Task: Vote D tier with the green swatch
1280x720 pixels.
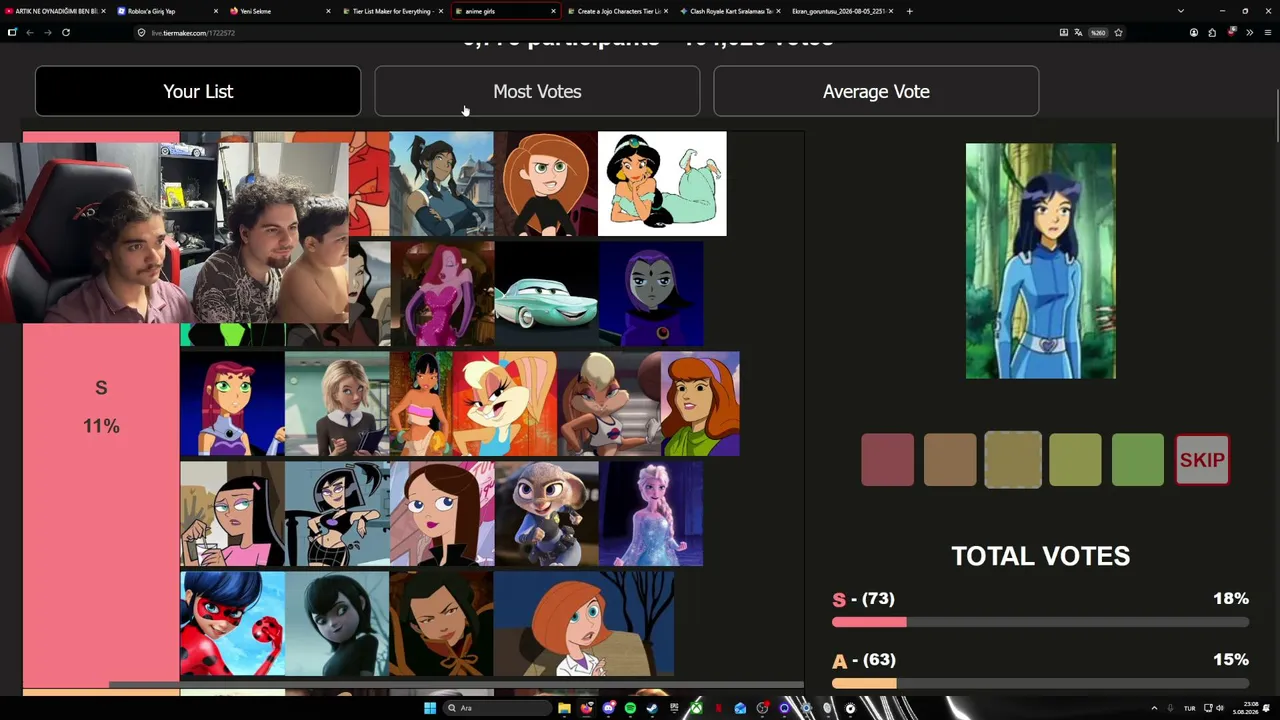Action: point(1138,460)
